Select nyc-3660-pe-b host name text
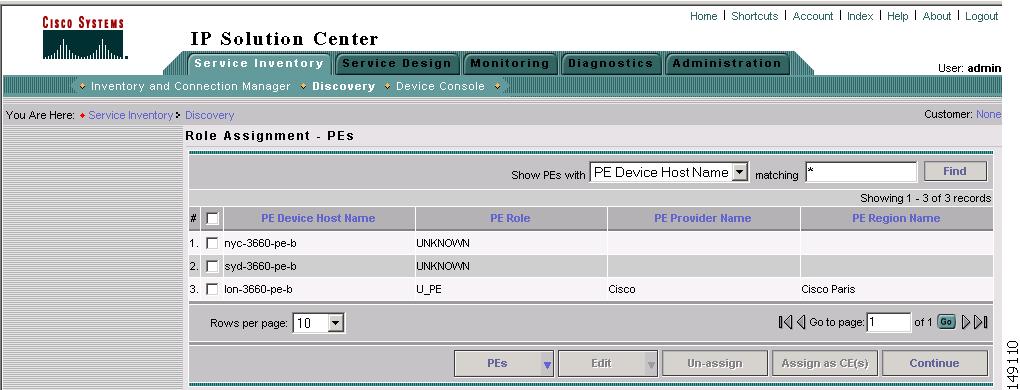Viewport: 1020px width, 390px height. (261, 243)
